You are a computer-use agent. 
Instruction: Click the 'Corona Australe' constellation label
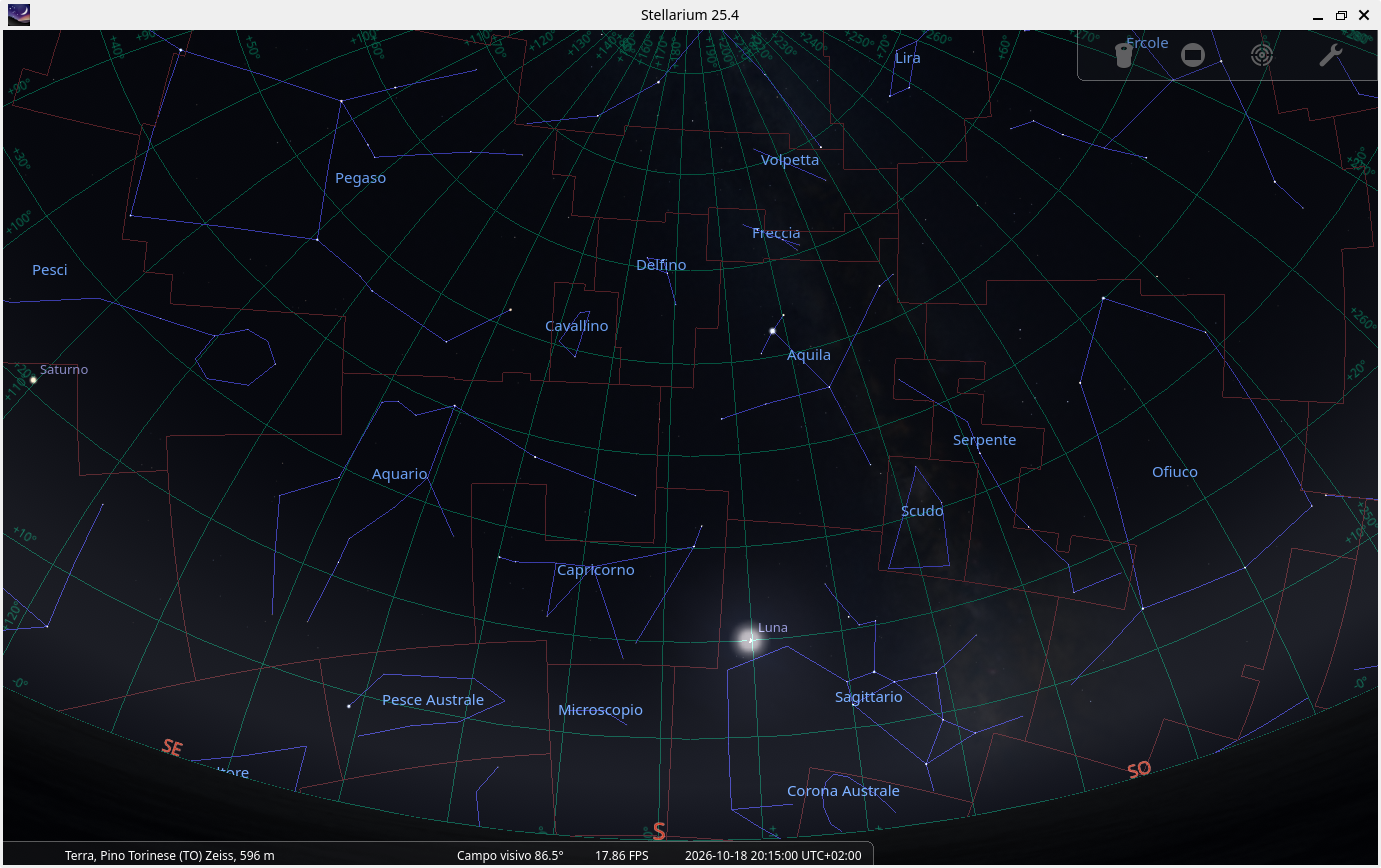843,791
